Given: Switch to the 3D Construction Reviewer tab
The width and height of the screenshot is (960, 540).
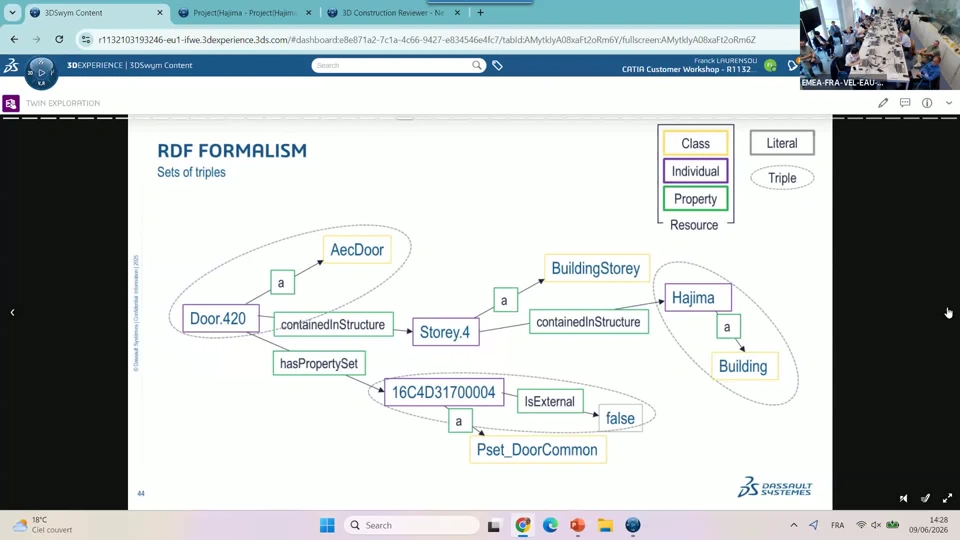Looking at the screenshot, I should [x=392, y=12].
